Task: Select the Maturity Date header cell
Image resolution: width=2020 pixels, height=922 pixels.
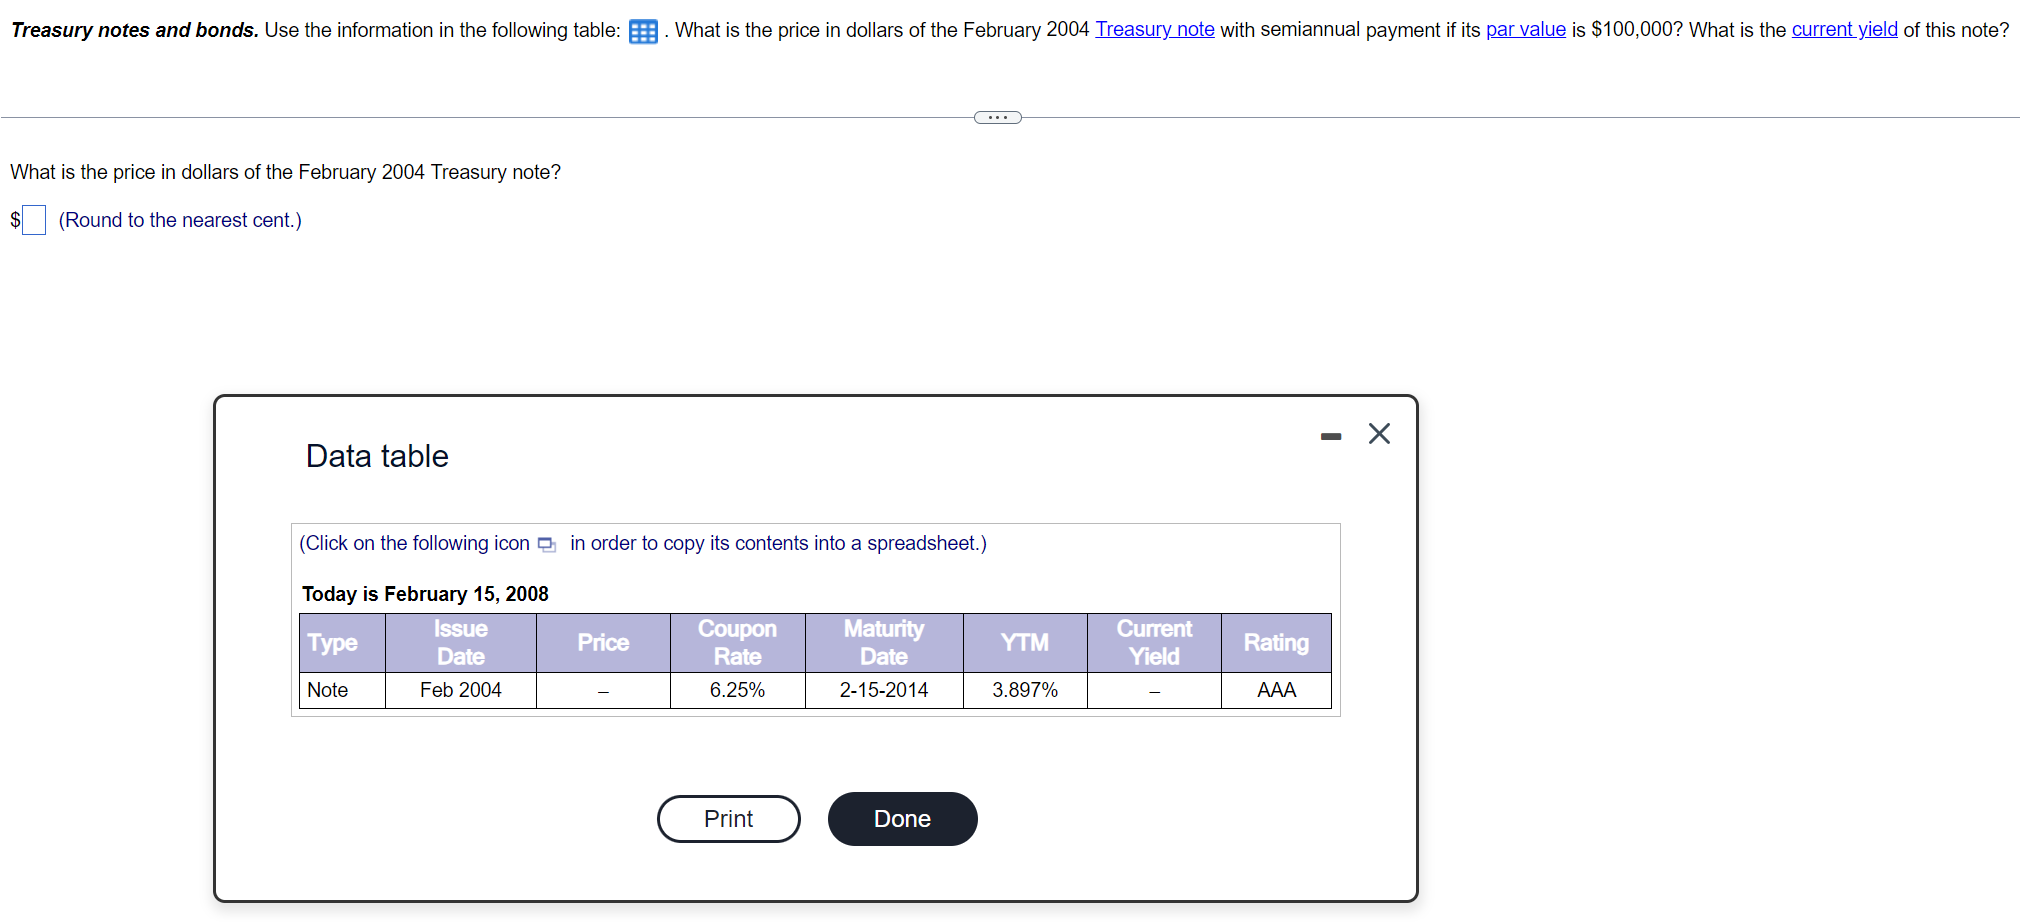Action: (x=883, y=643)
